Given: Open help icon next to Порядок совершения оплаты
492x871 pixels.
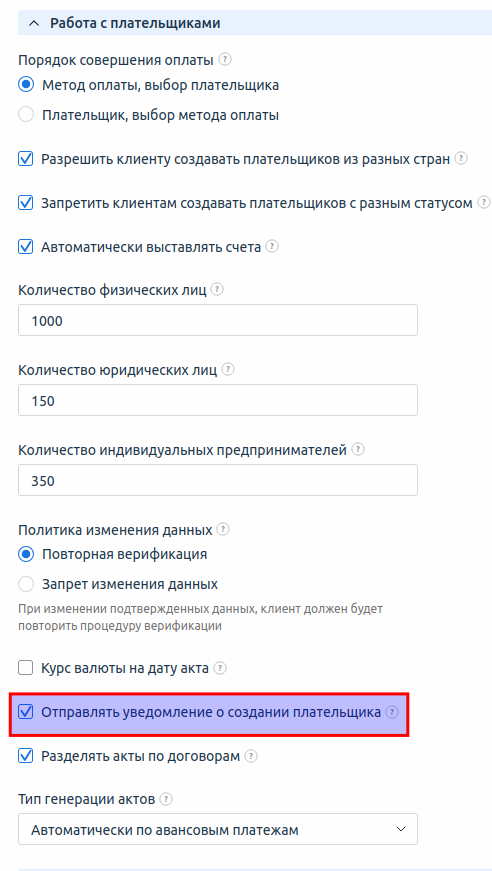Looking at the screenshot, I should click(x=224, y=58).
